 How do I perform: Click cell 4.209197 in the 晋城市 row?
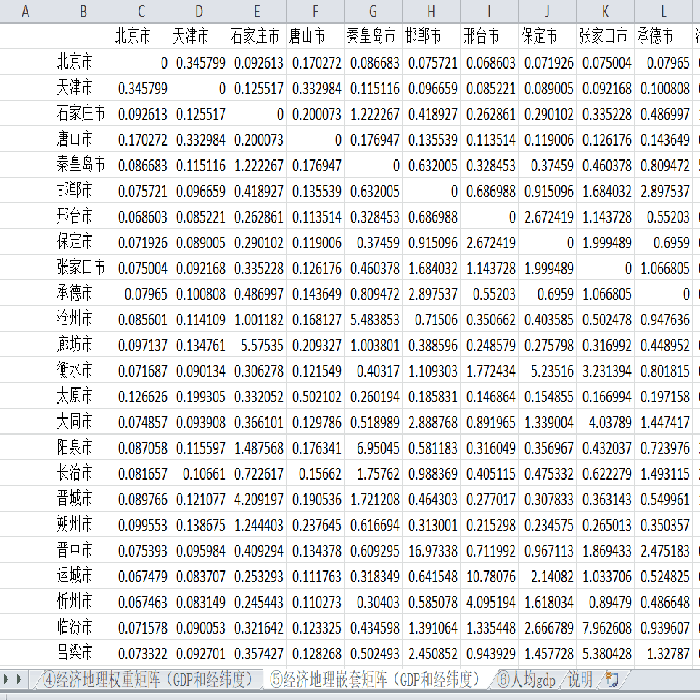click(x=257, y=499)
